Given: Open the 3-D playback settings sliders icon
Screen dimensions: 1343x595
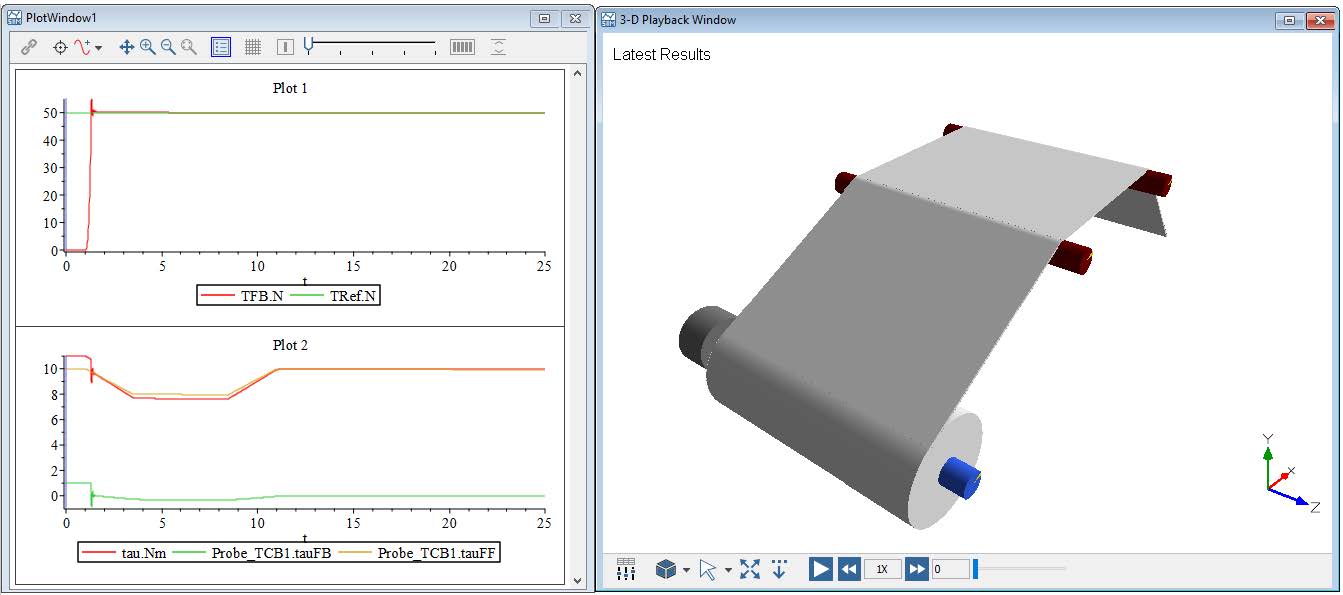Looking at the screenshot, I should point(627,569).
